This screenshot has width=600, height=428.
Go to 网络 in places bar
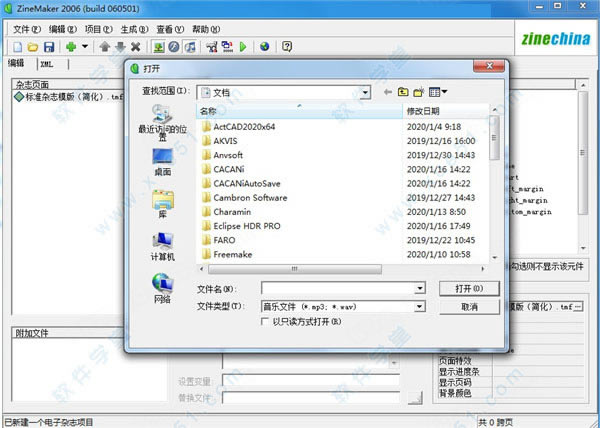(x=163, y=288)
